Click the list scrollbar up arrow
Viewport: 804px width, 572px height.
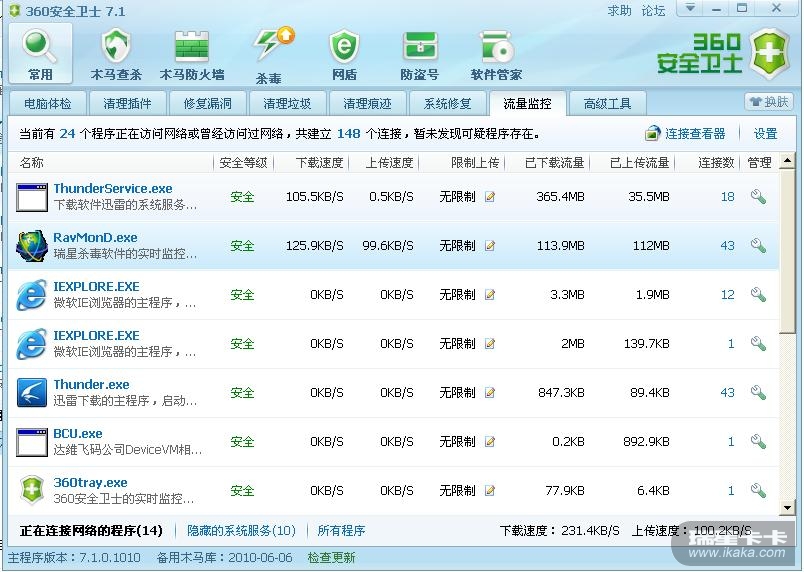(787, 161)
